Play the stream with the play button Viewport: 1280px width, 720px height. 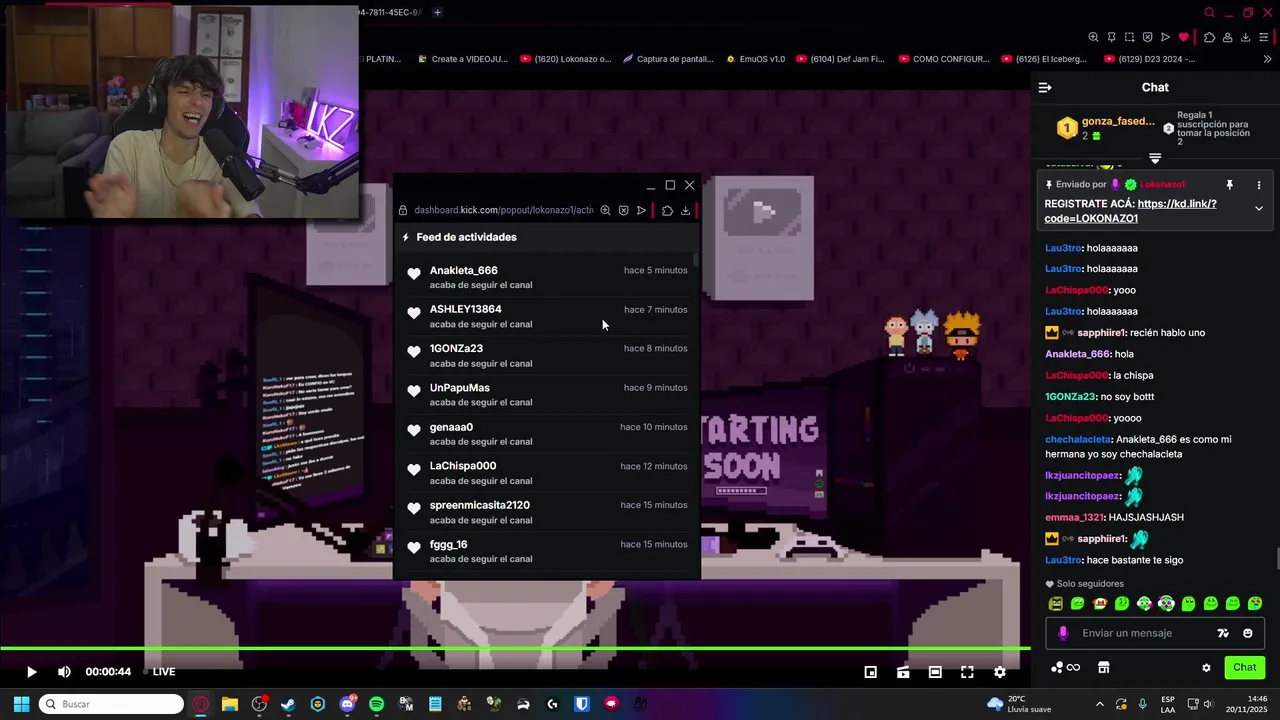point(31,672)
